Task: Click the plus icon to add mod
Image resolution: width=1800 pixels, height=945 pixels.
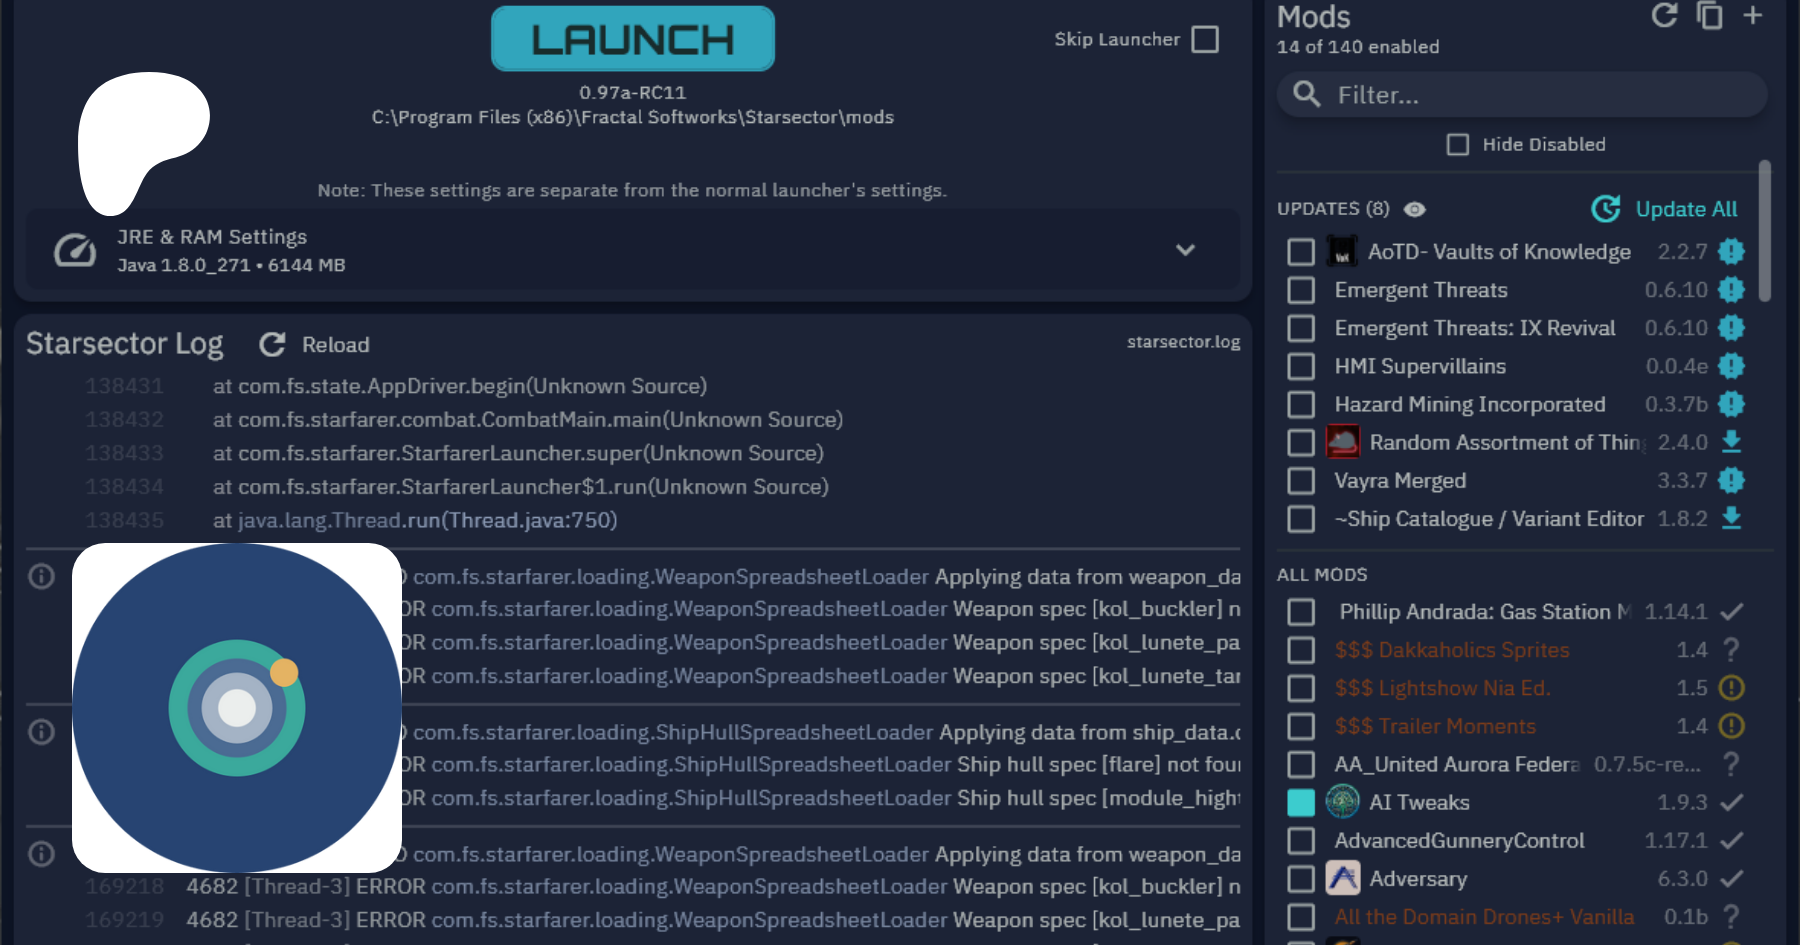Action: click(1753, 15)
